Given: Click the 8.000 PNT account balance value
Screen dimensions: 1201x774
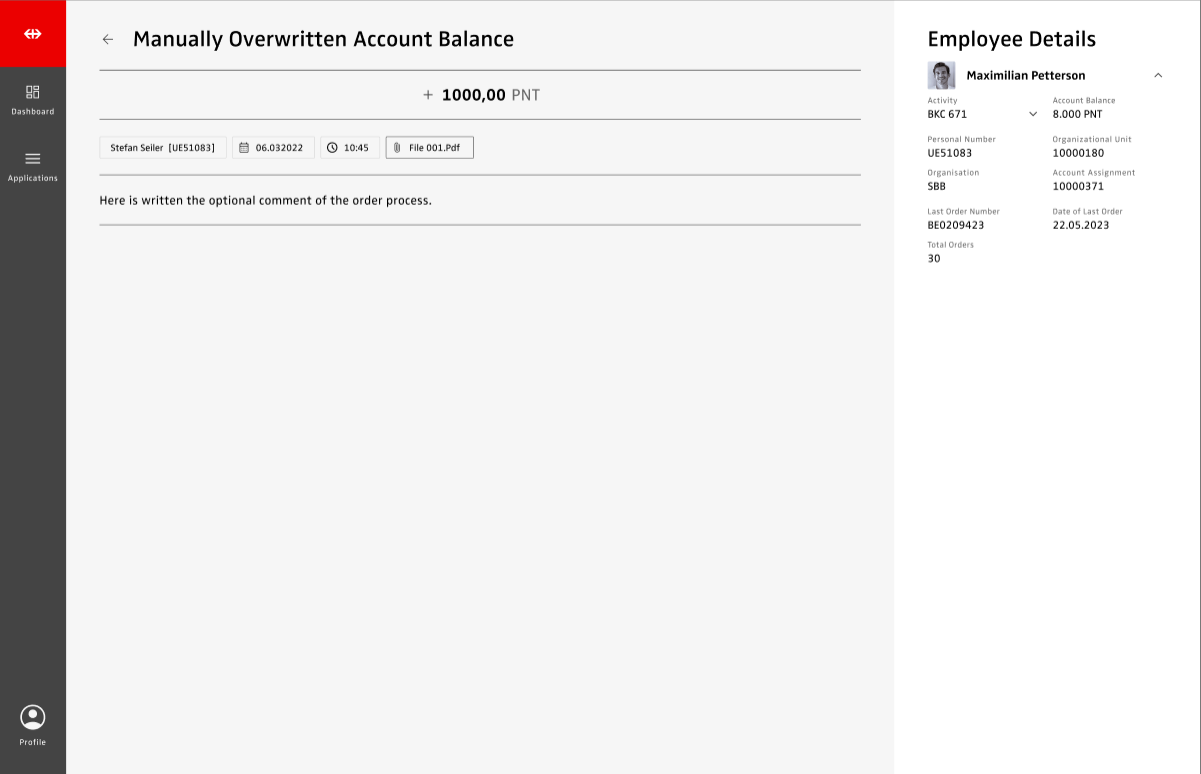Looking at the screenshot, I should coord(1077,114).
